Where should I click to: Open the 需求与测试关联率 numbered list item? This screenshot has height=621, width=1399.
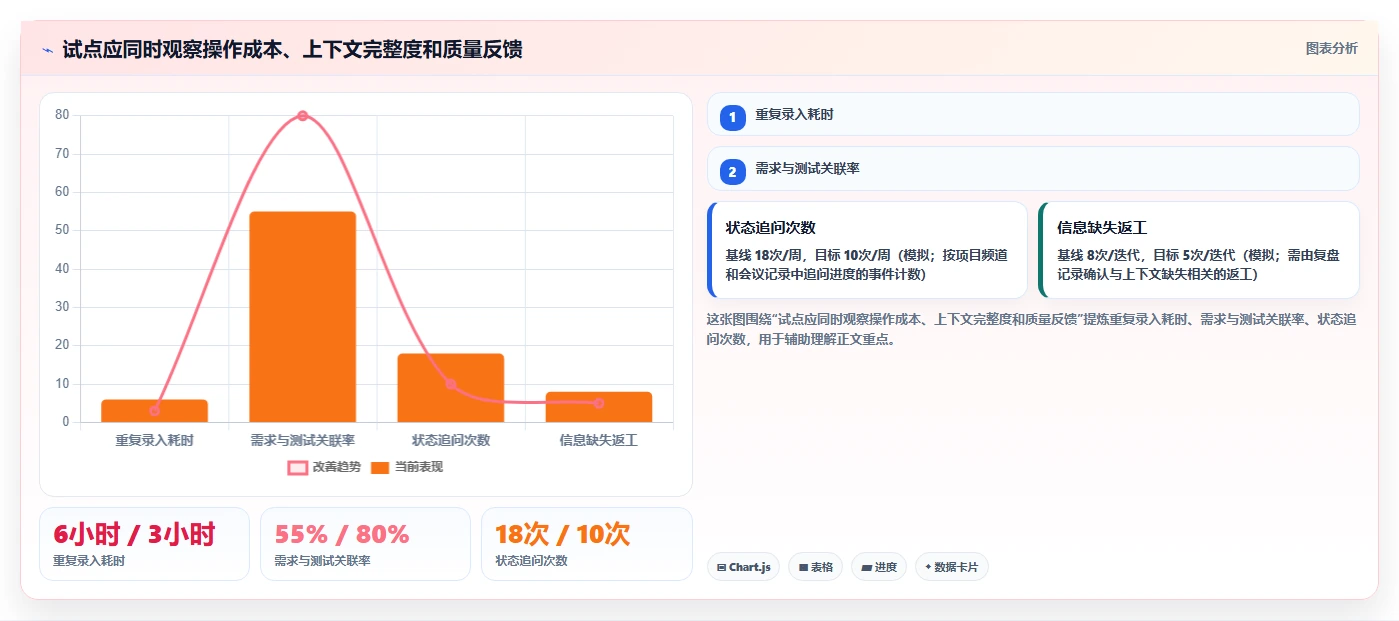1033,169
